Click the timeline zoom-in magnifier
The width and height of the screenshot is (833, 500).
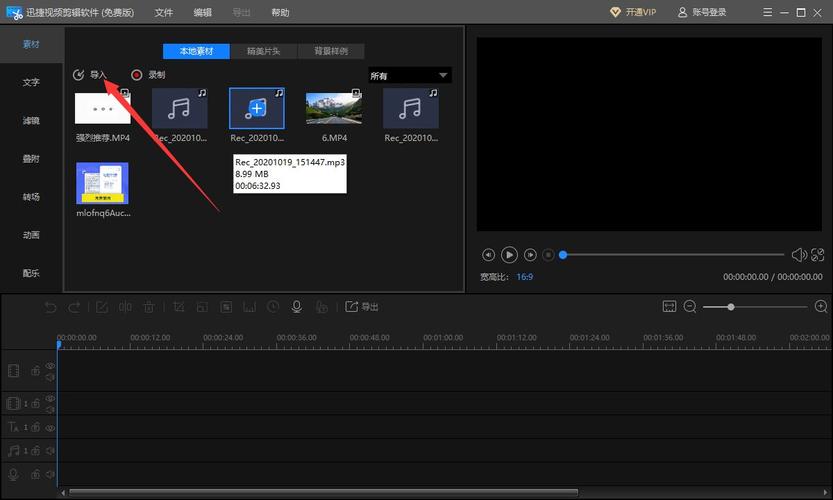[821, 307]
